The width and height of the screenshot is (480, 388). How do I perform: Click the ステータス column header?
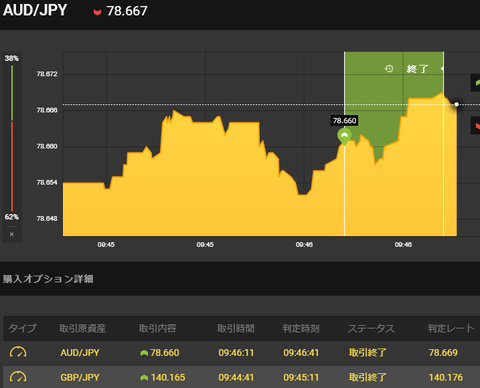pyautogui.click(x=371, y=328)
